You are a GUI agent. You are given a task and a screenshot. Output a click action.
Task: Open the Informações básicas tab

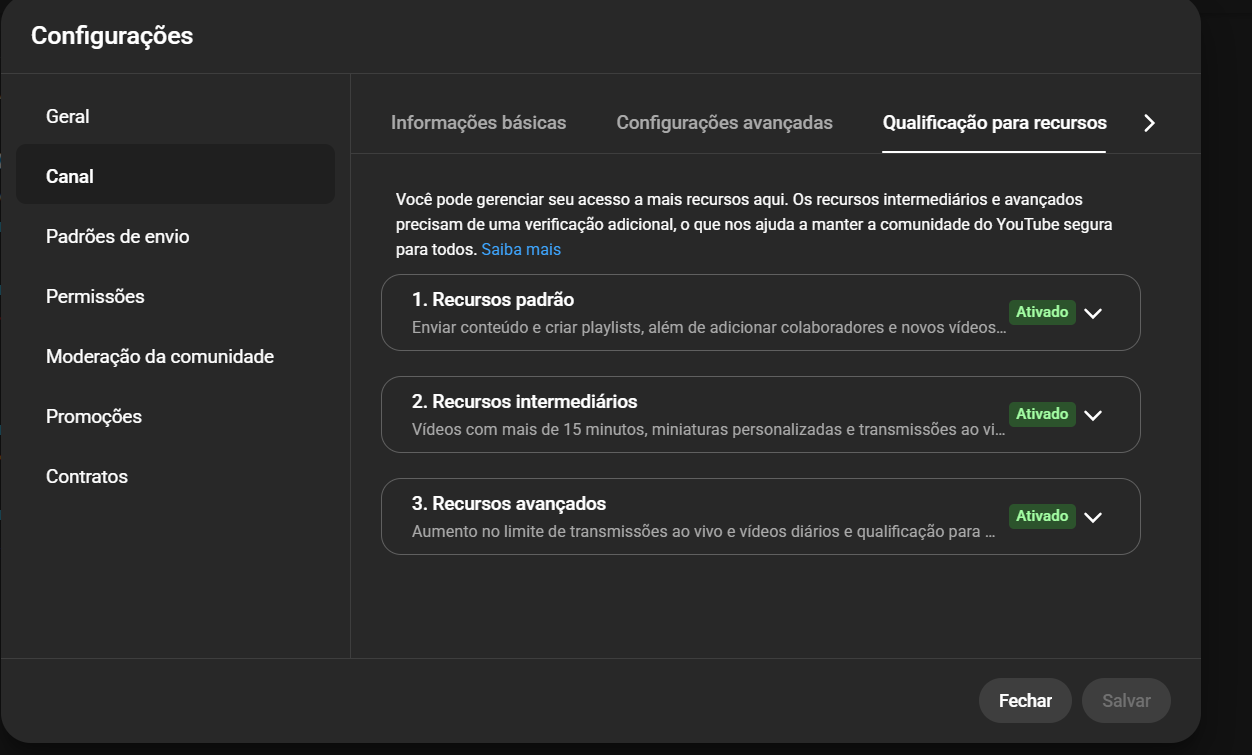[x=478, y=123]
